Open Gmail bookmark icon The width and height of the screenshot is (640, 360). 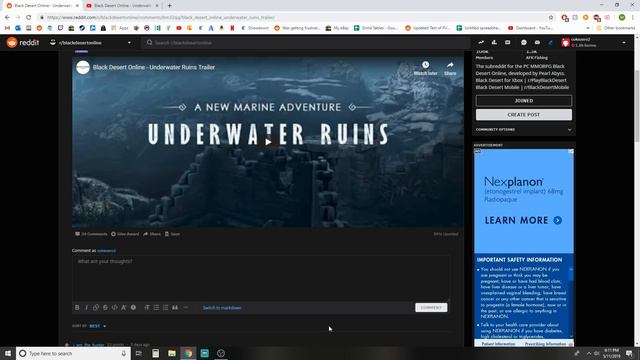pyautogui.click(x=7, y=28)
